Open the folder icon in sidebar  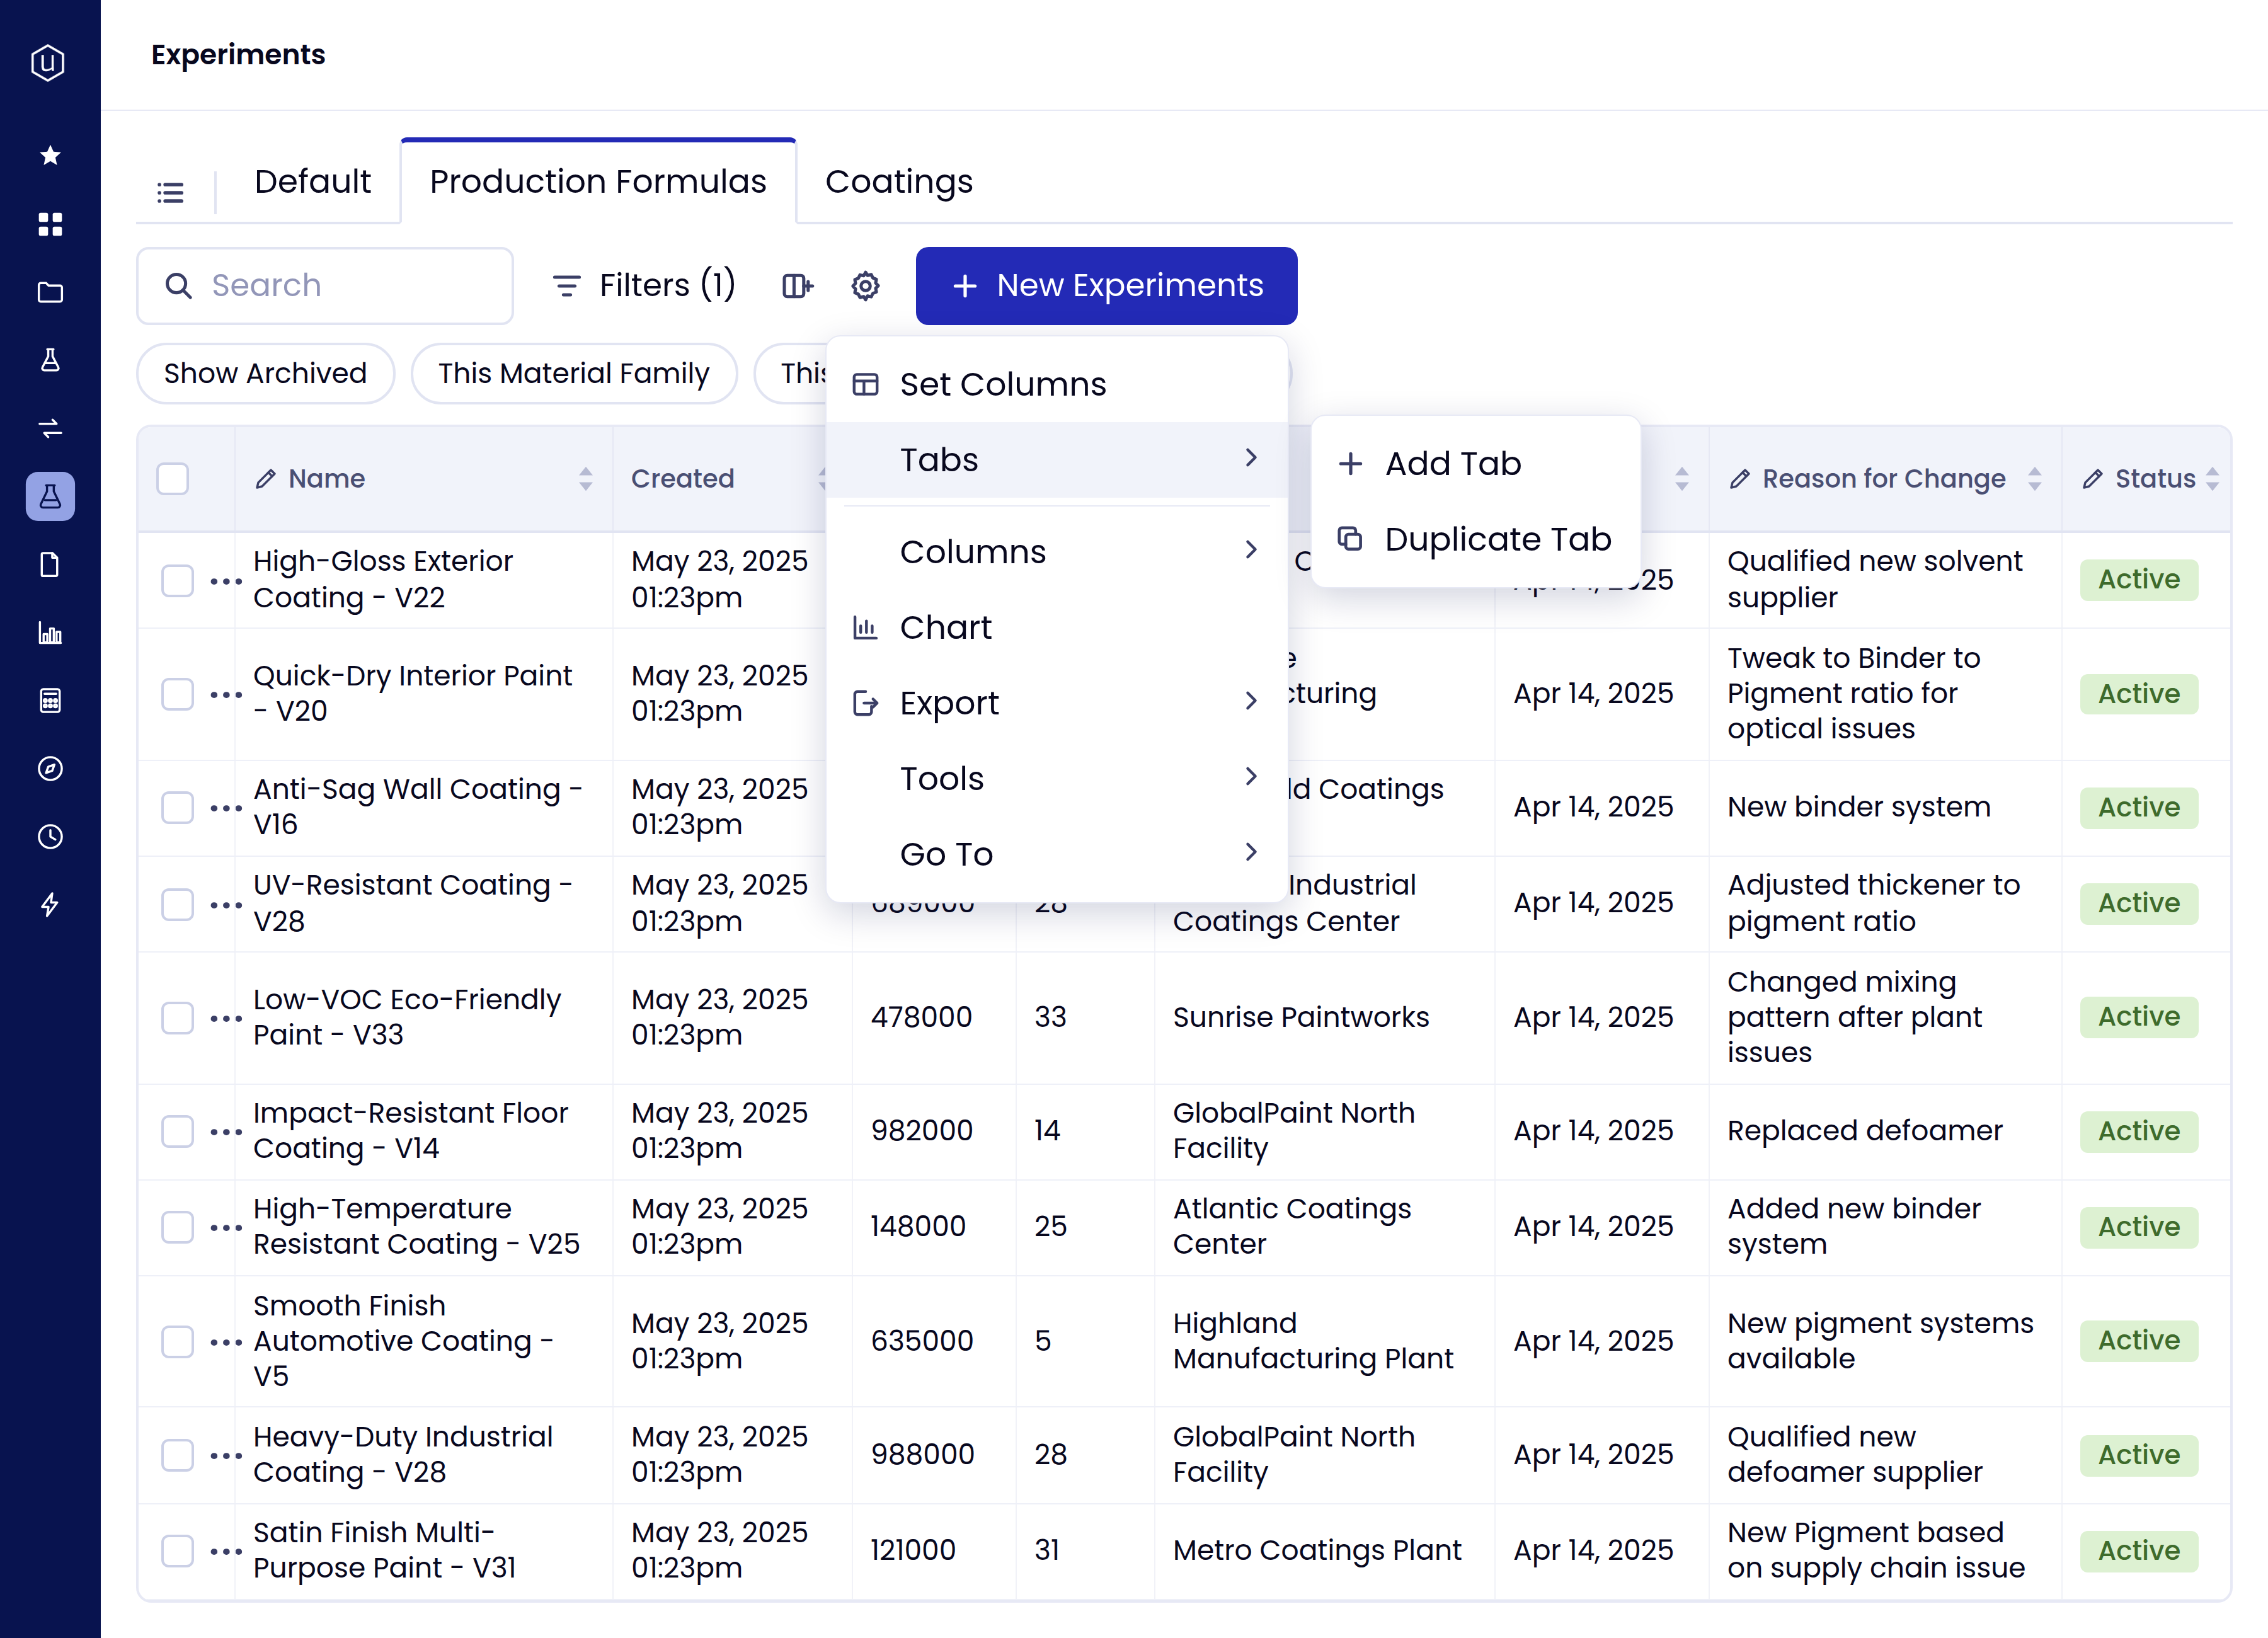(50, 292)
